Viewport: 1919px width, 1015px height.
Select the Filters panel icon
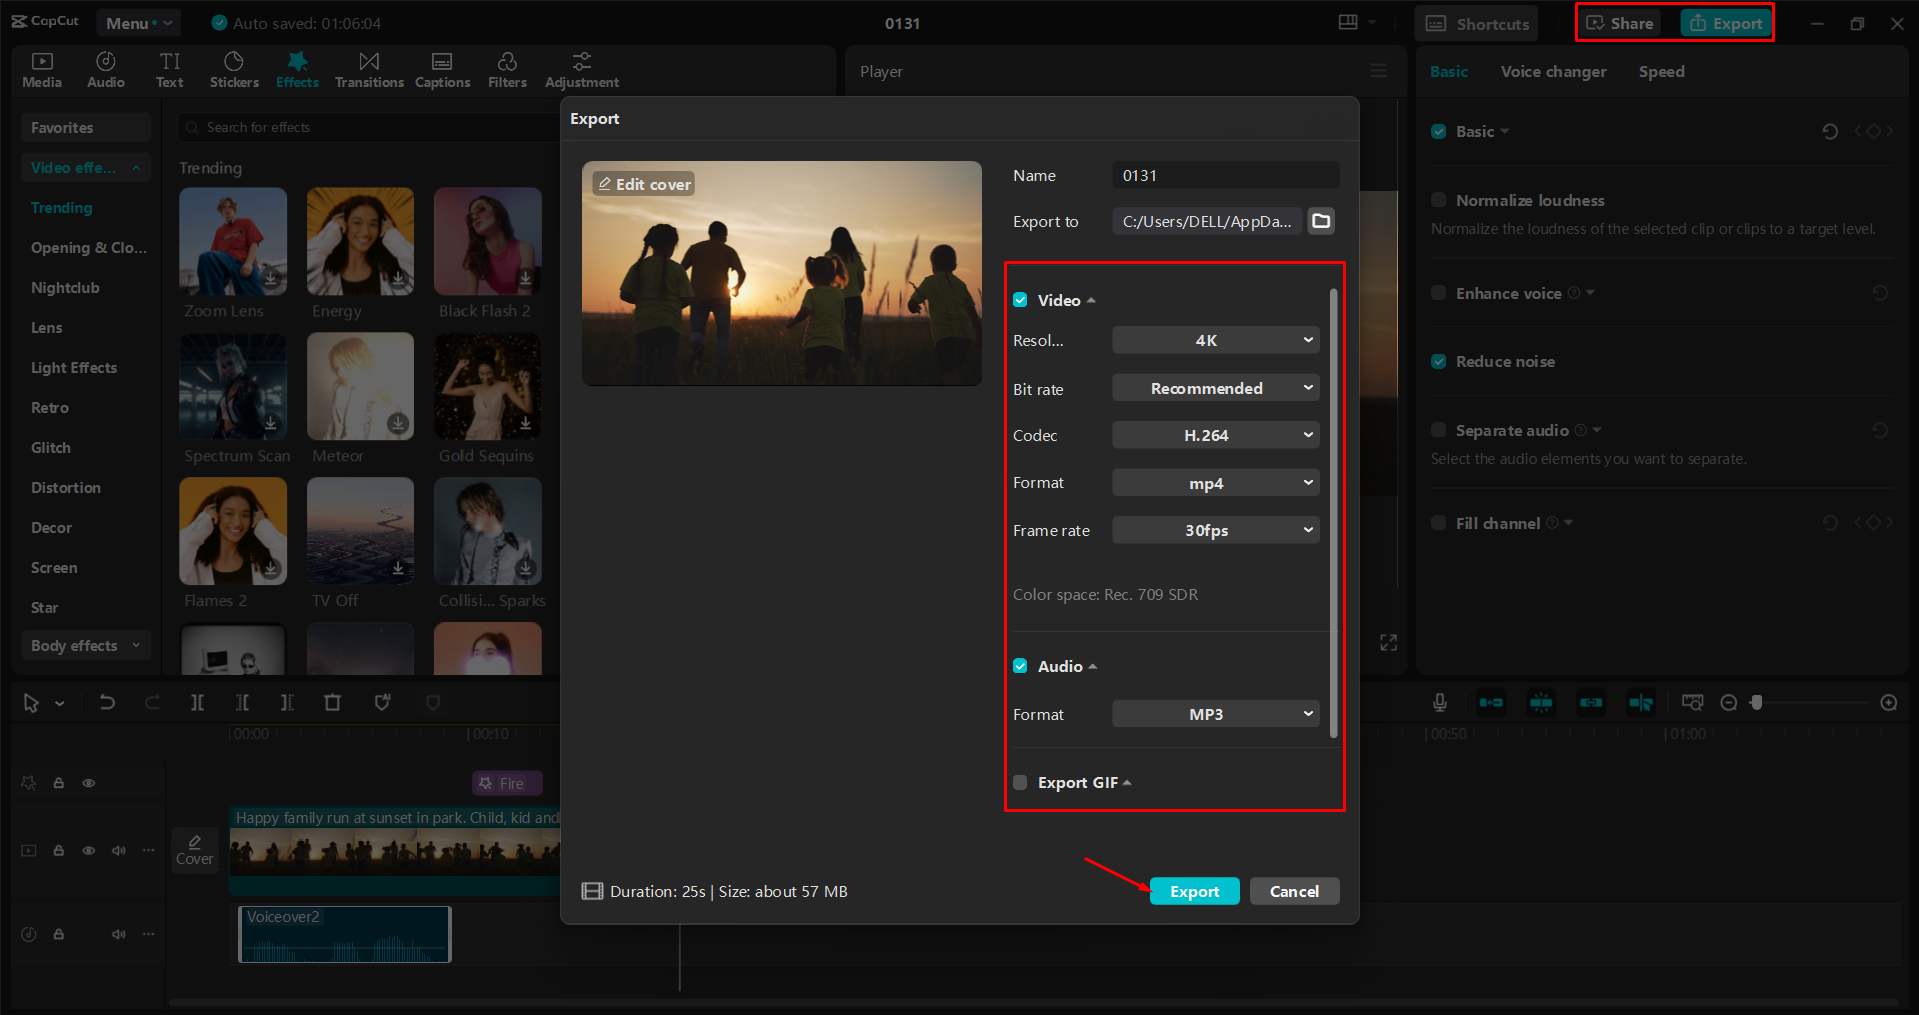(507, 69)
